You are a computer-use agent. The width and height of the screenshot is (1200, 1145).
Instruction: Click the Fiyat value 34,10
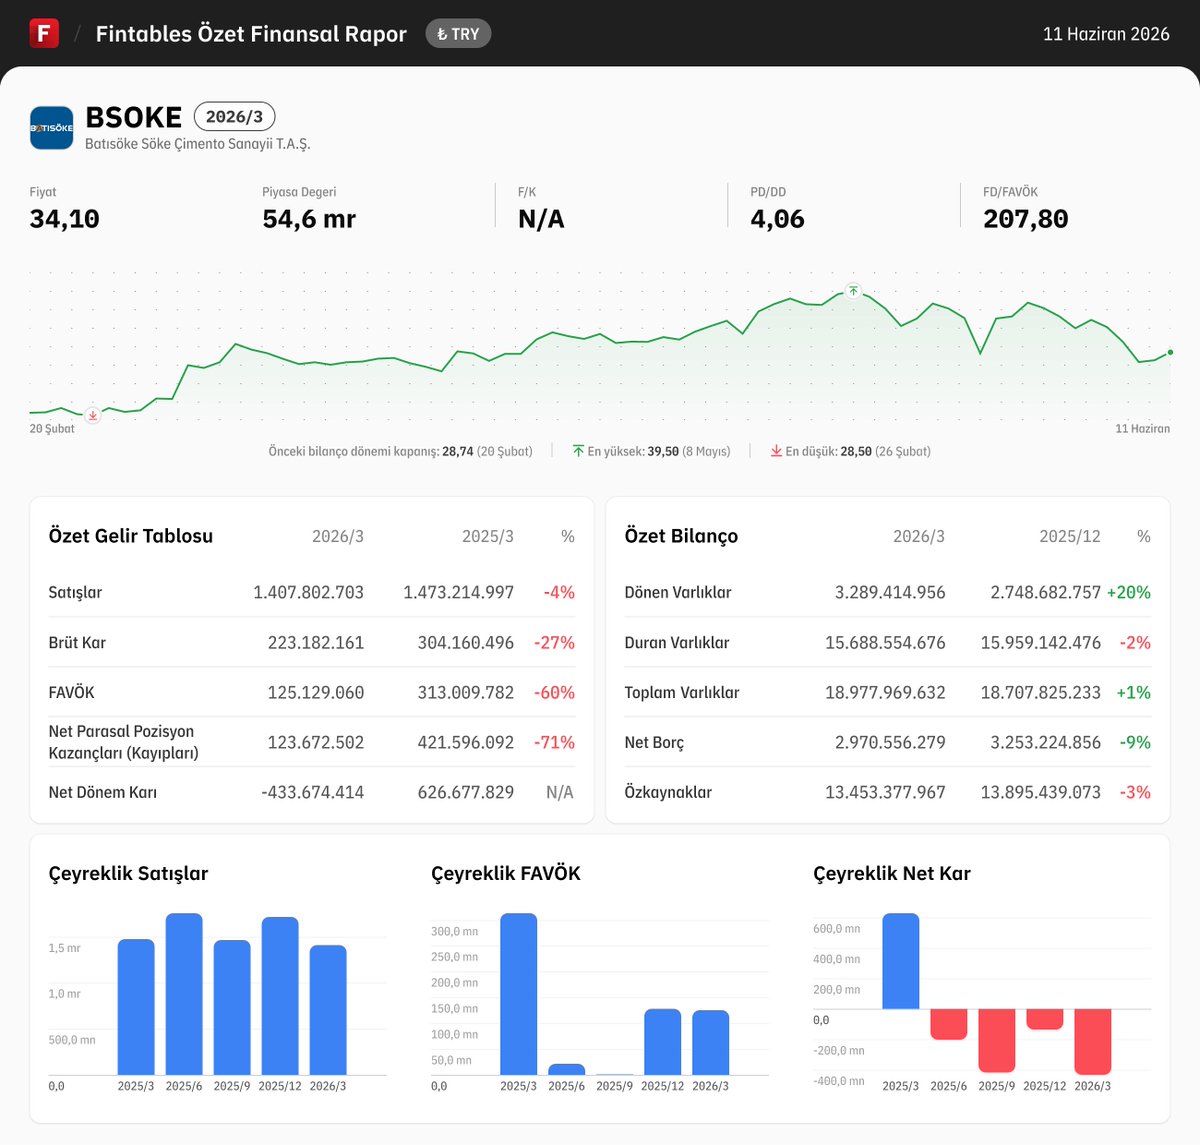[65, 219]
